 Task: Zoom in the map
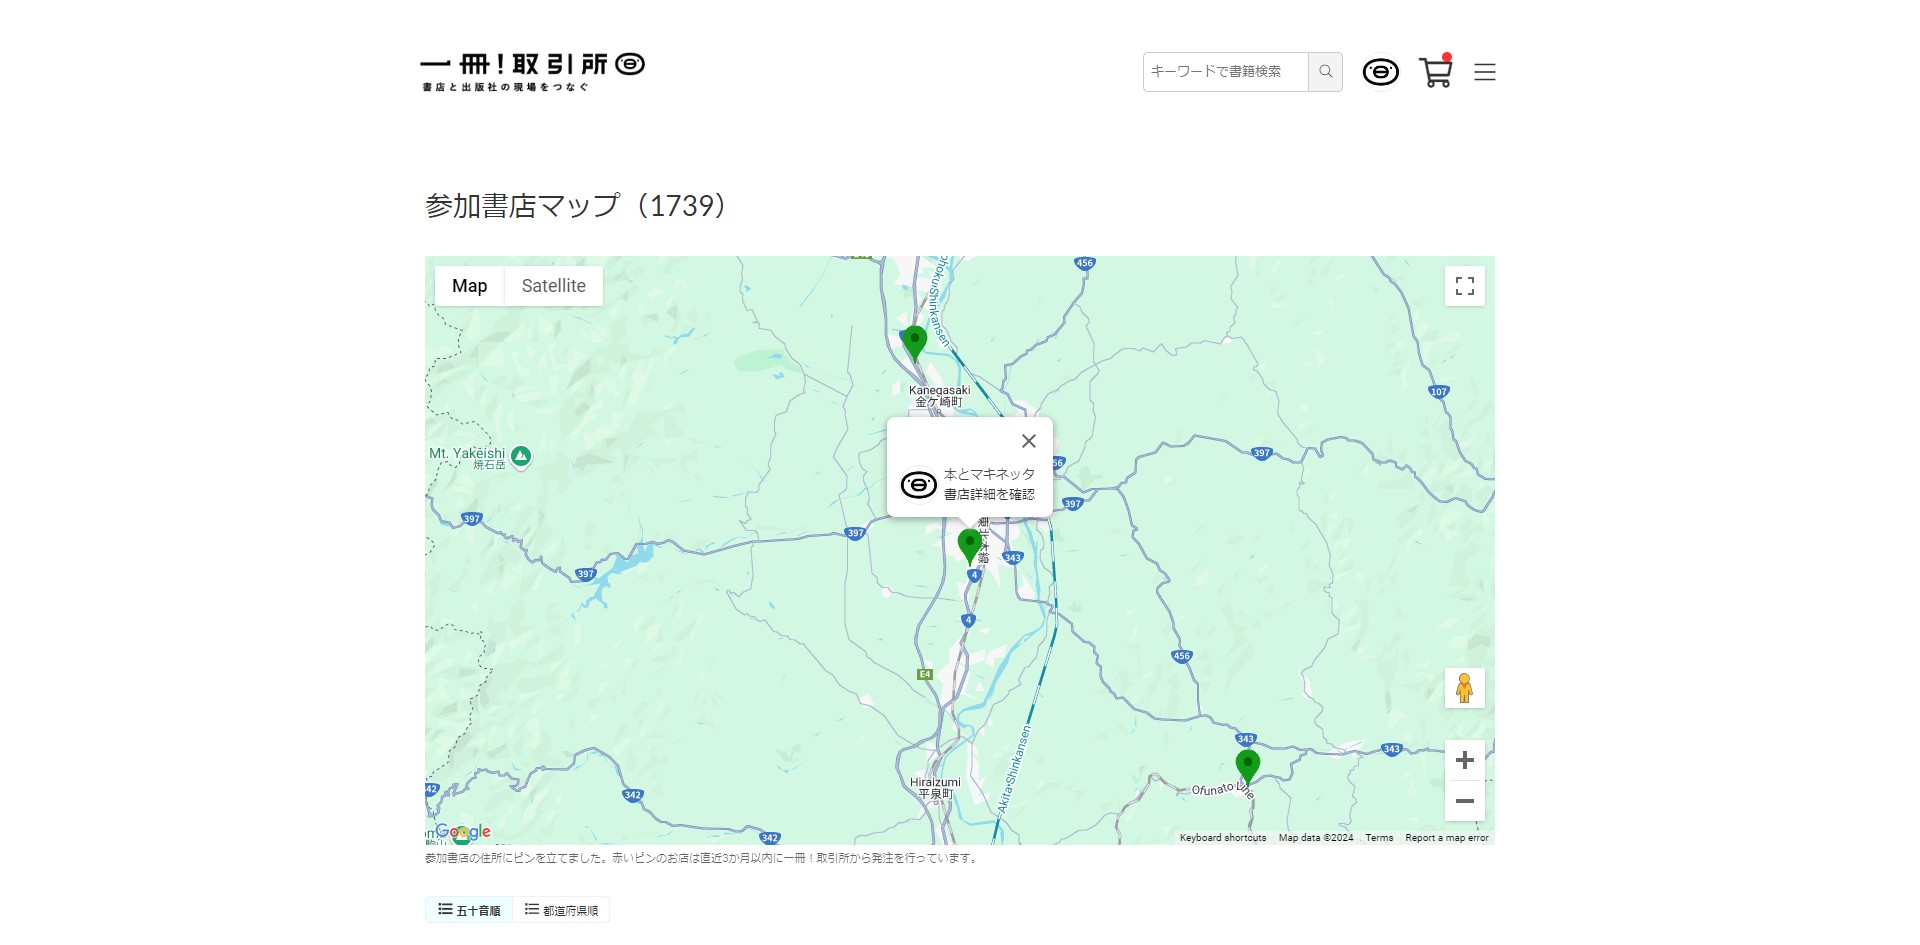[x=1465, y=760]
